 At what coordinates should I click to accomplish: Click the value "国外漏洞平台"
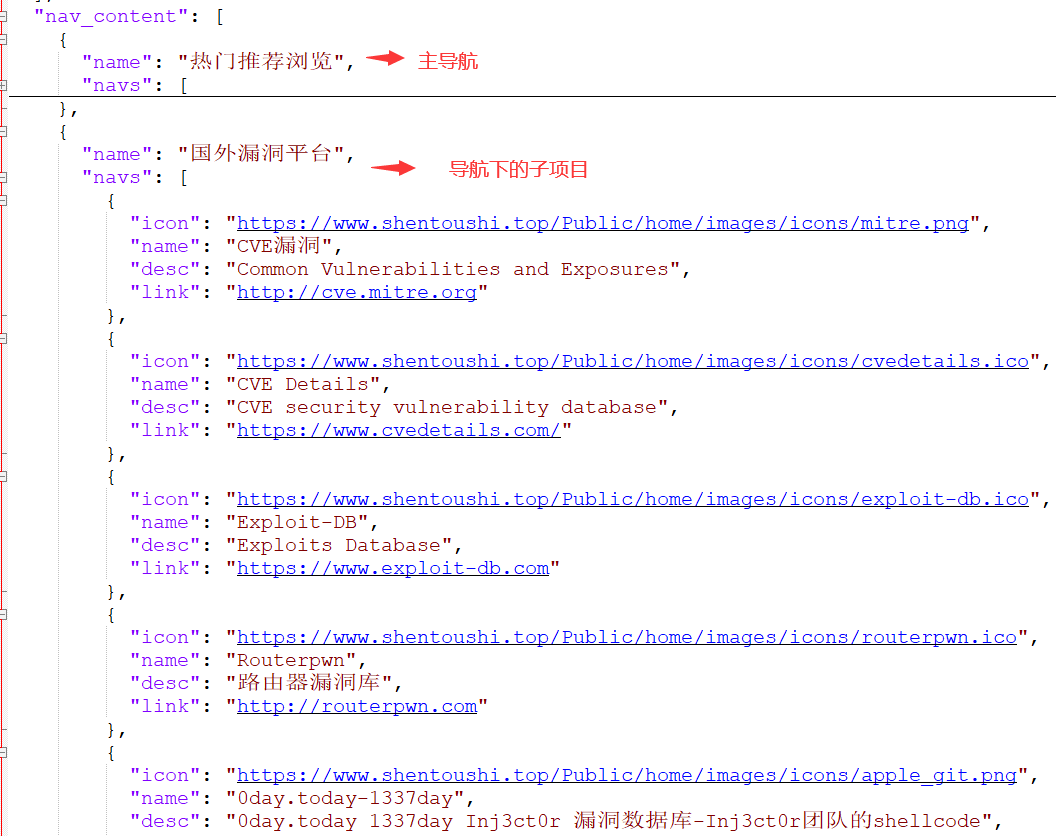pyautogui.click(x=262, y=154)
